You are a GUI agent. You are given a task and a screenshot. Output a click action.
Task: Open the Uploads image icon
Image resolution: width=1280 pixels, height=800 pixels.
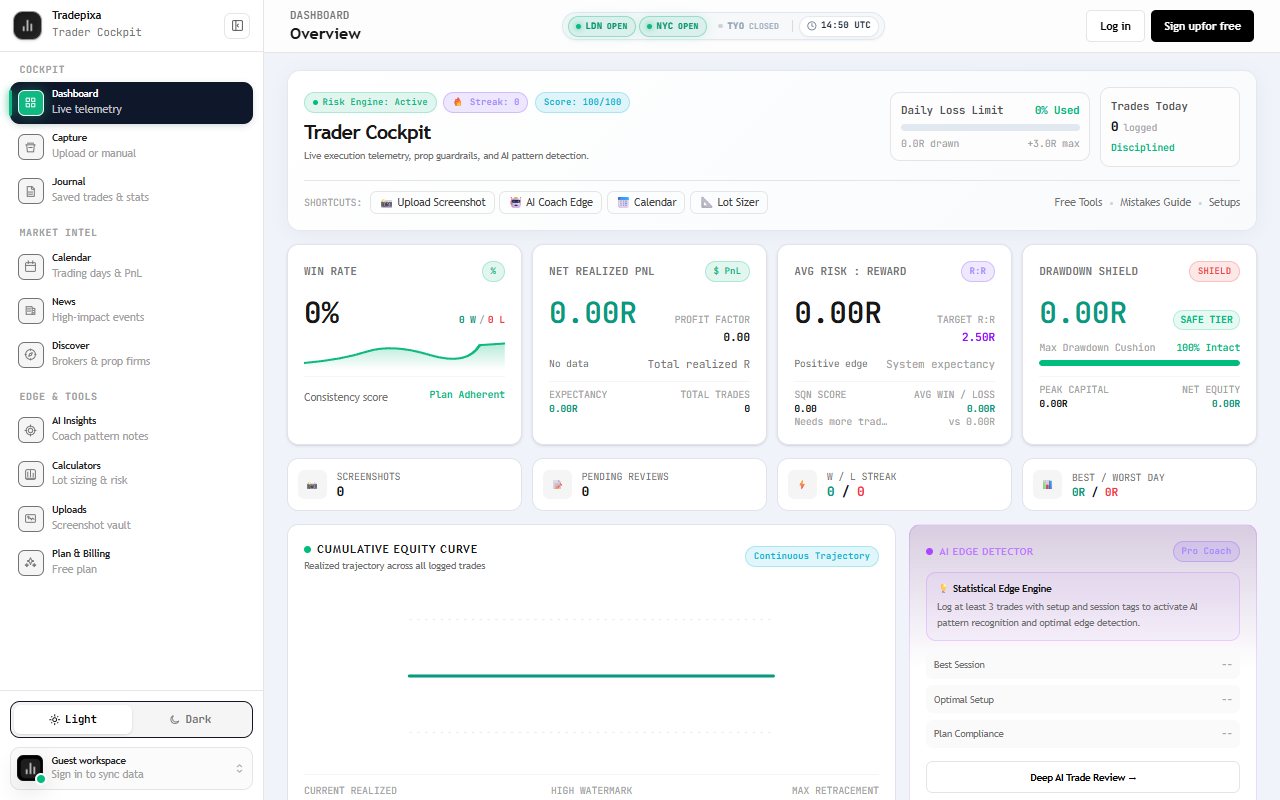[x=31, y=518]
